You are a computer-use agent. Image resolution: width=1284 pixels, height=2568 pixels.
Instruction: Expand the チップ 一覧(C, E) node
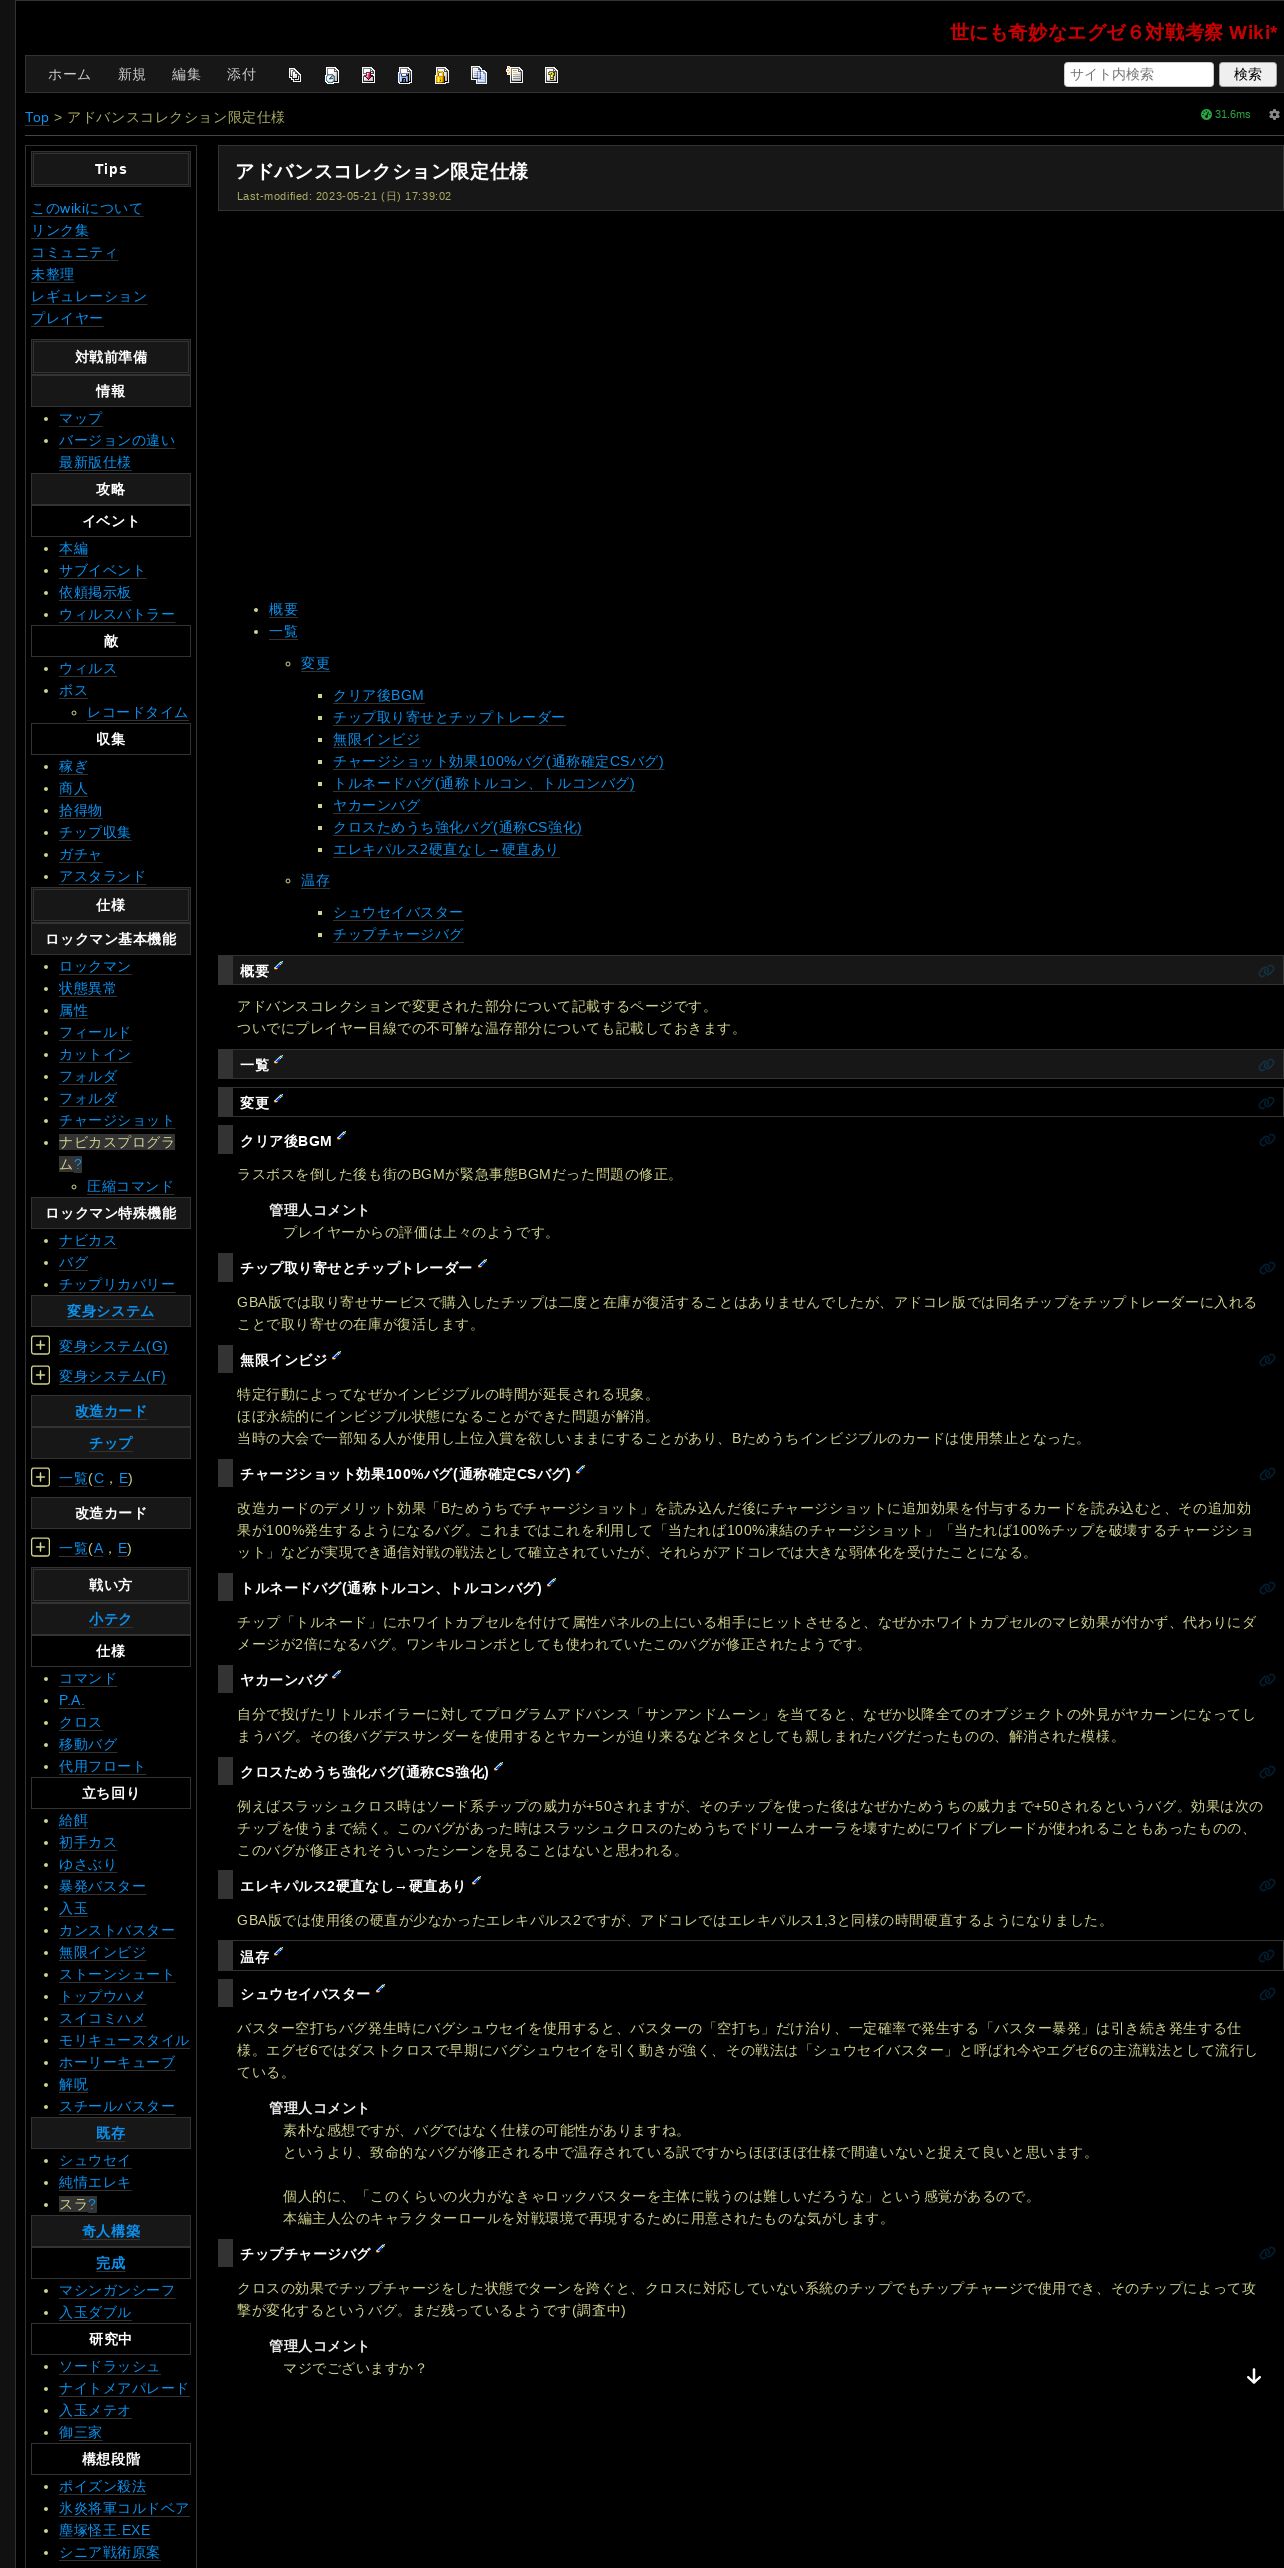tap(40, 1477)
